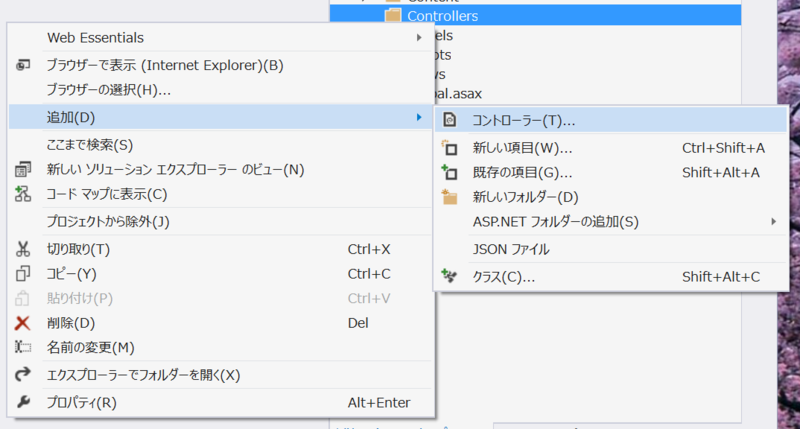This screenshot has height=429, width=800.
Task: Choose 切り取り(T) from context menu
Action: 220,249
